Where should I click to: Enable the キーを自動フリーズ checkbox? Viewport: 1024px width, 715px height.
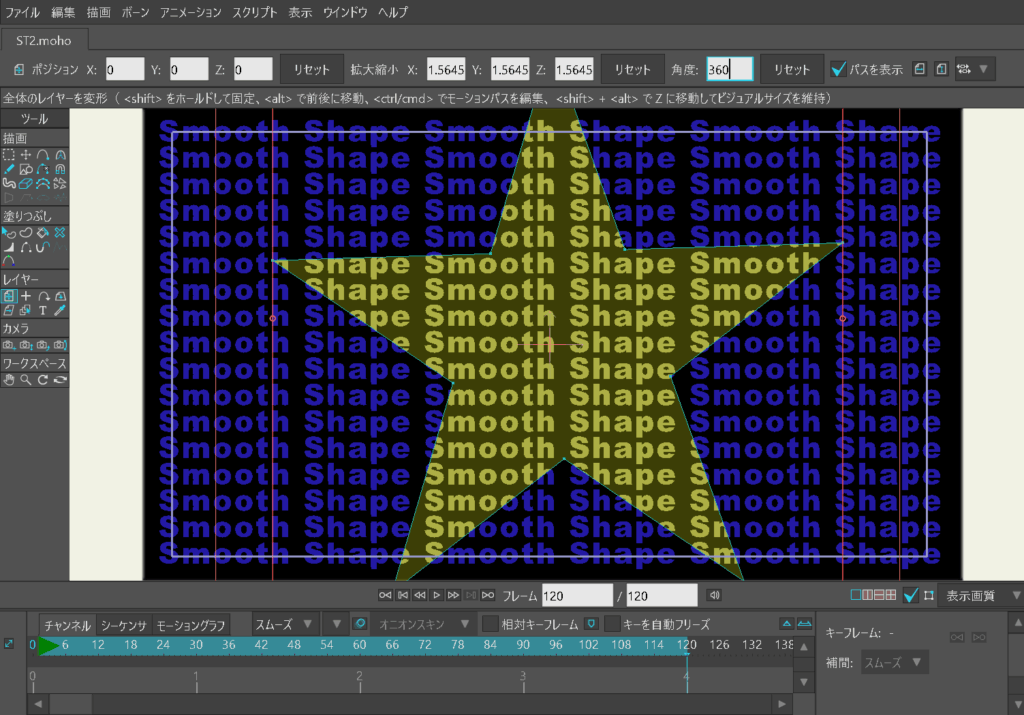611,624
